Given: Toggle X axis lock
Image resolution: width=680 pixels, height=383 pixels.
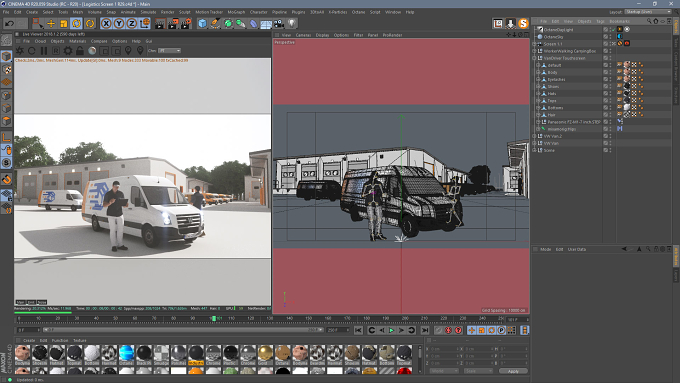Looking at the screenshot, I should click(x=106, y=23).
